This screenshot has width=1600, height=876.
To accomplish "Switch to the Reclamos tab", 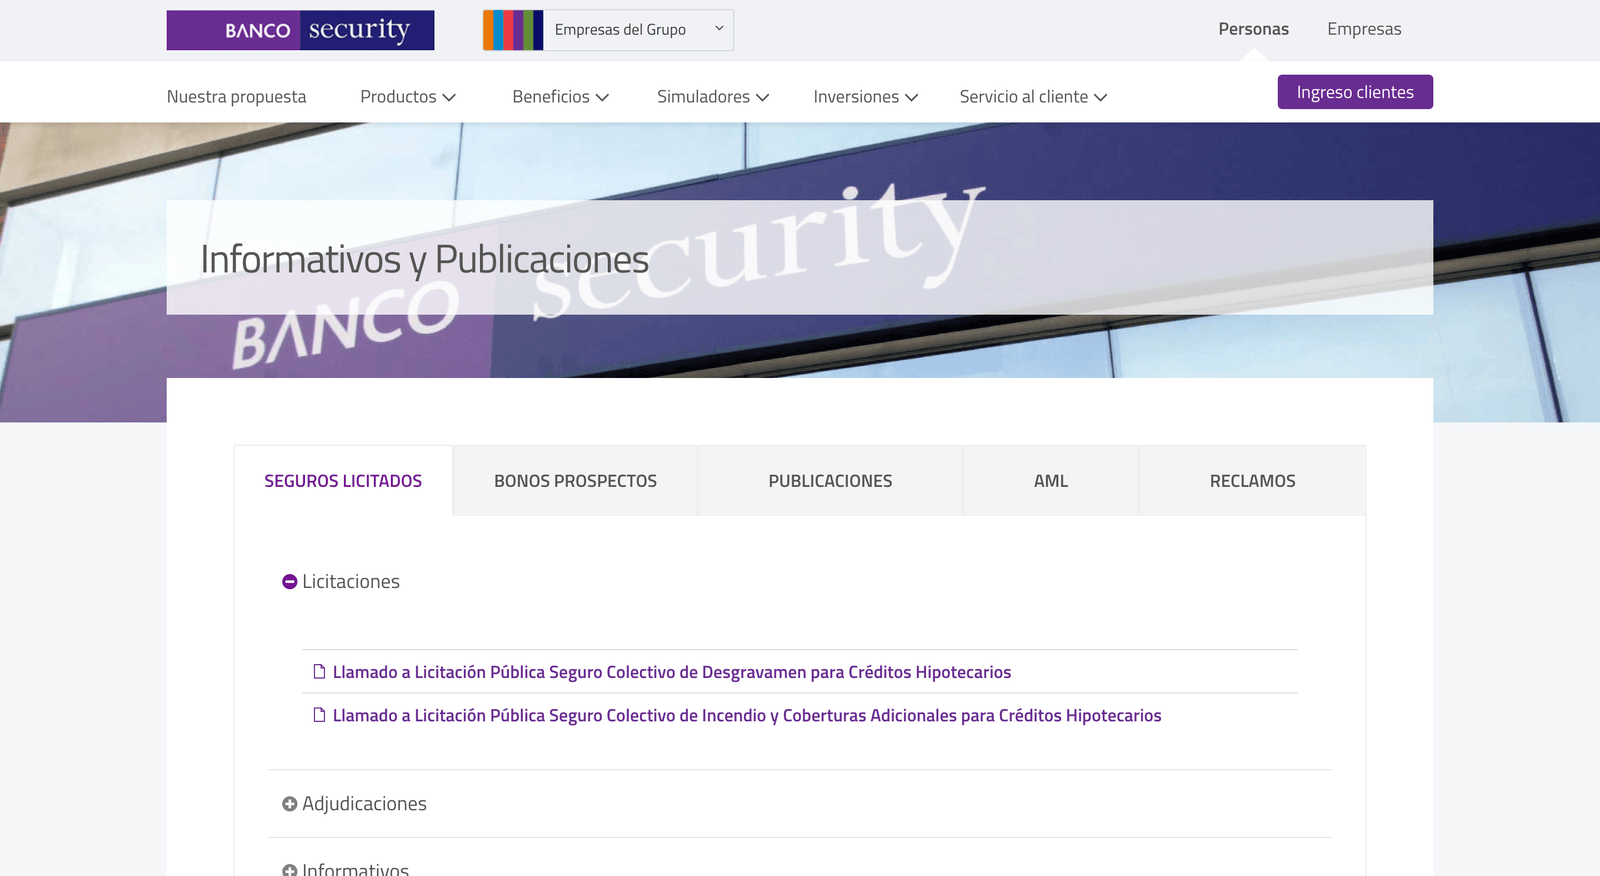I will (x=1252, y=481).
